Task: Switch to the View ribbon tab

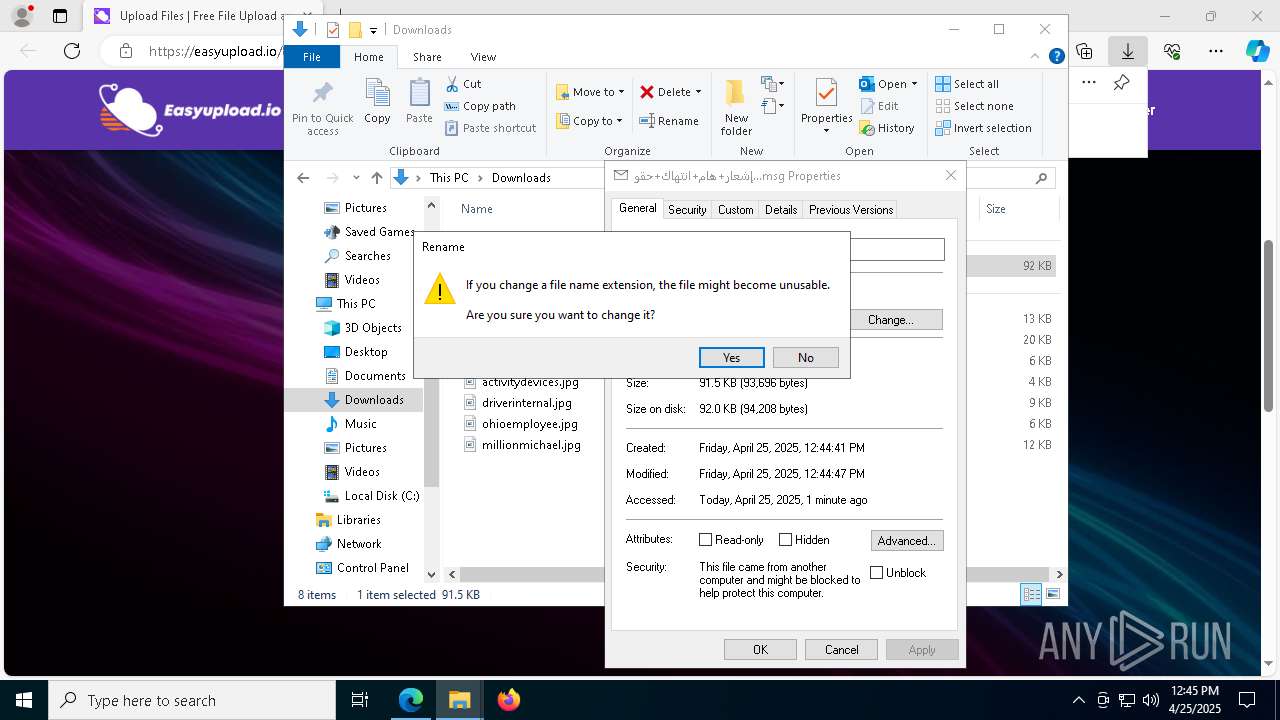Action: [483, 57]
